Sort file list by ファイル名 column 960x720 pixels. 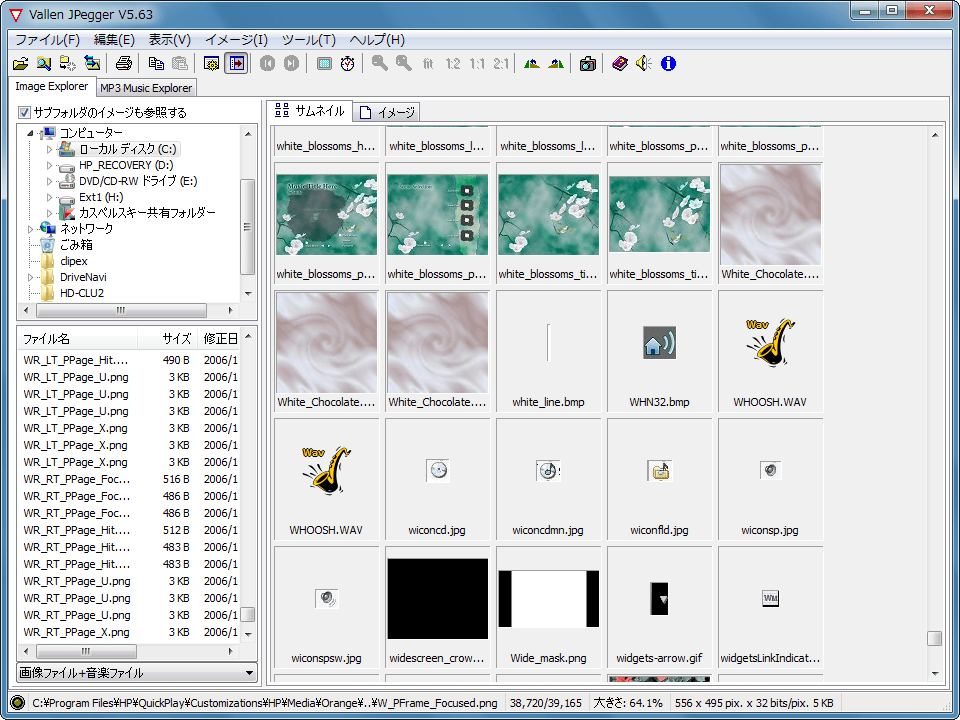77,339
